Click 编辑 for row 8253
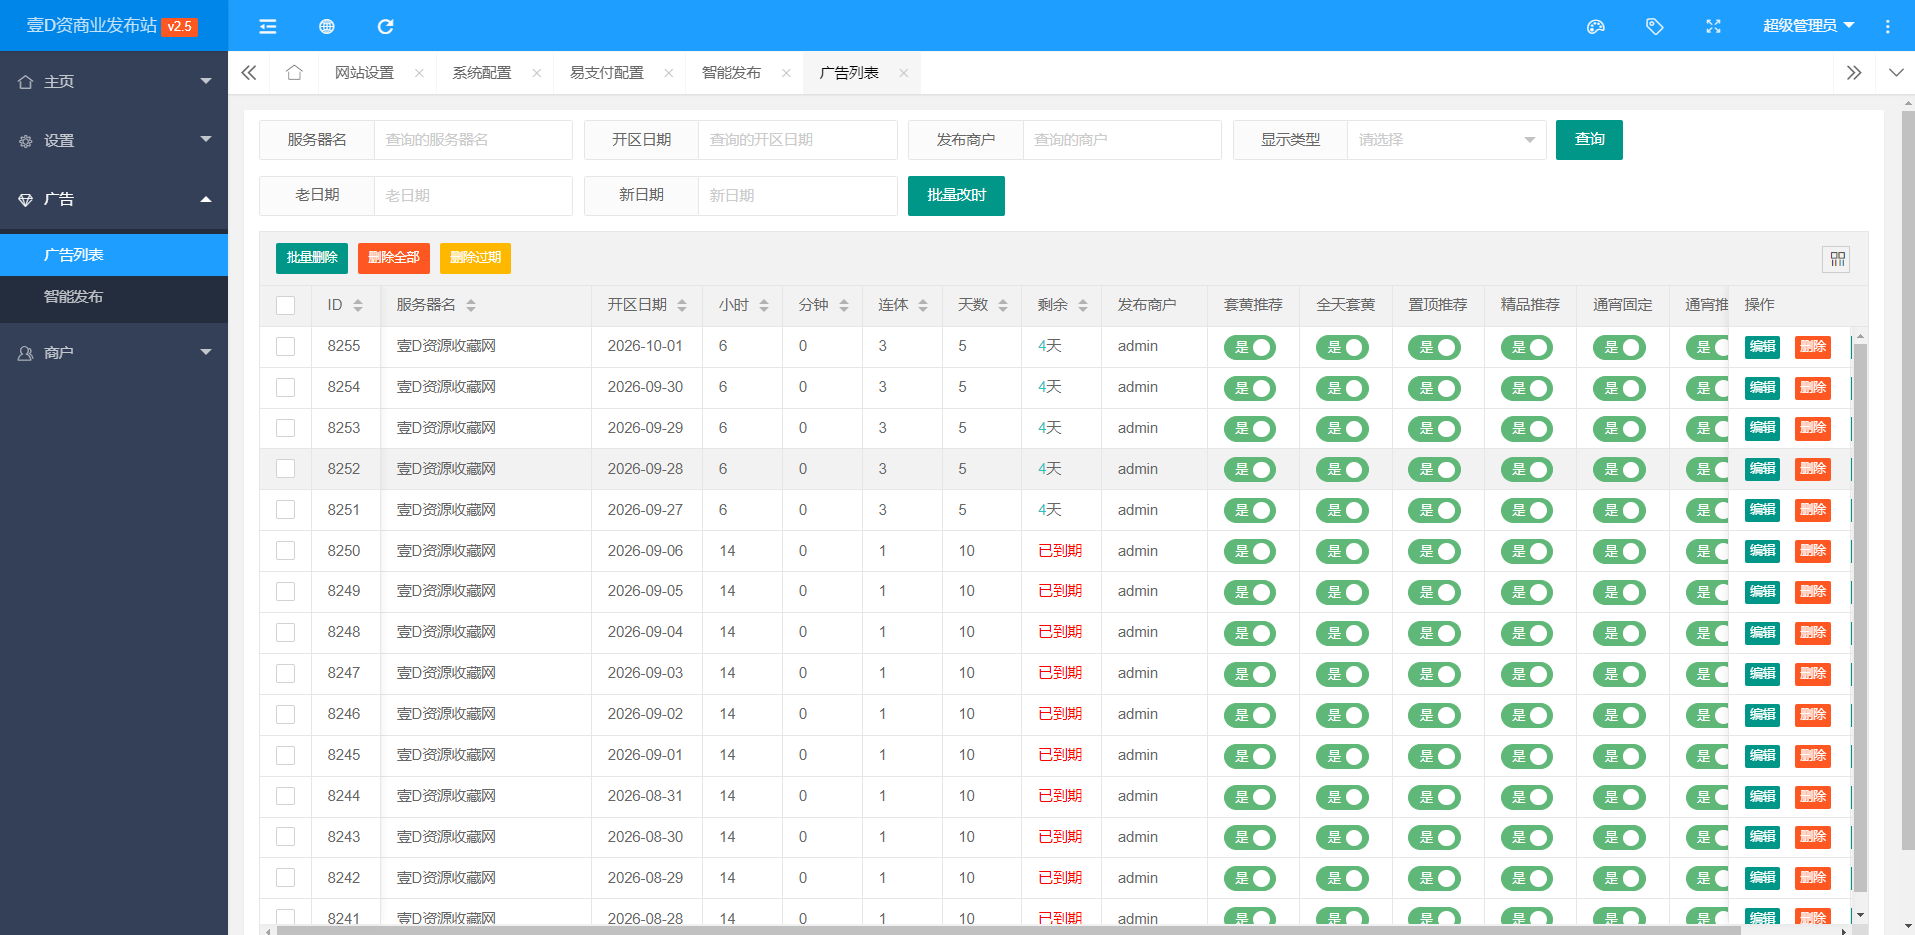The width and height of the screenshot is (1915, 935). [x=1762, y=428]
